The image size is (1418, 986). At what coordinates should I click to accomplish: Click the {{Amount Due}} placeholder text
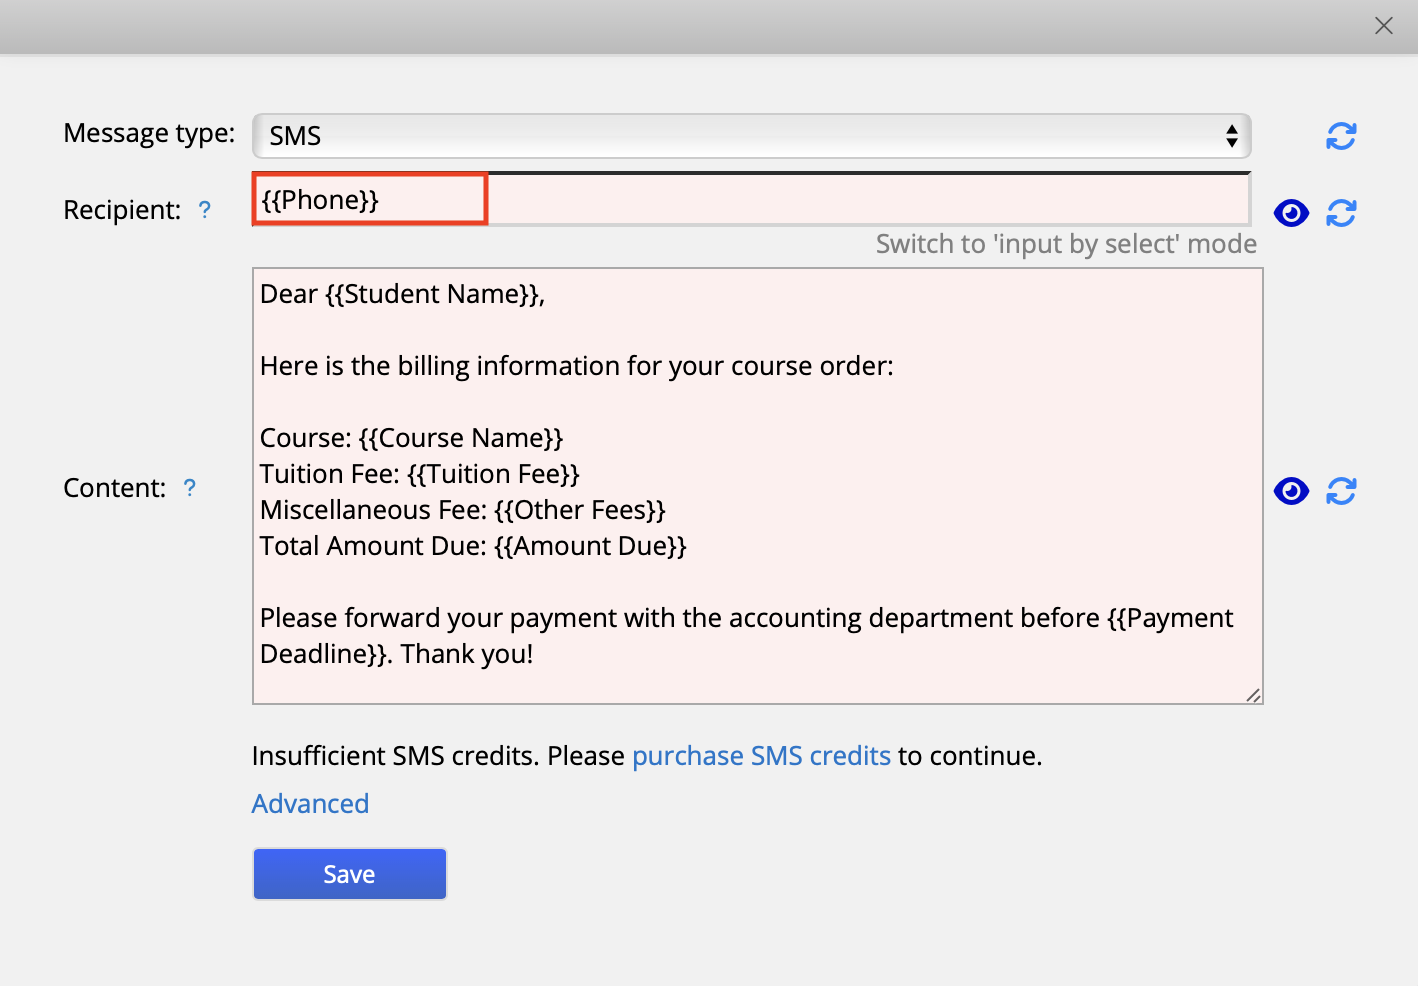coord(590,546)
